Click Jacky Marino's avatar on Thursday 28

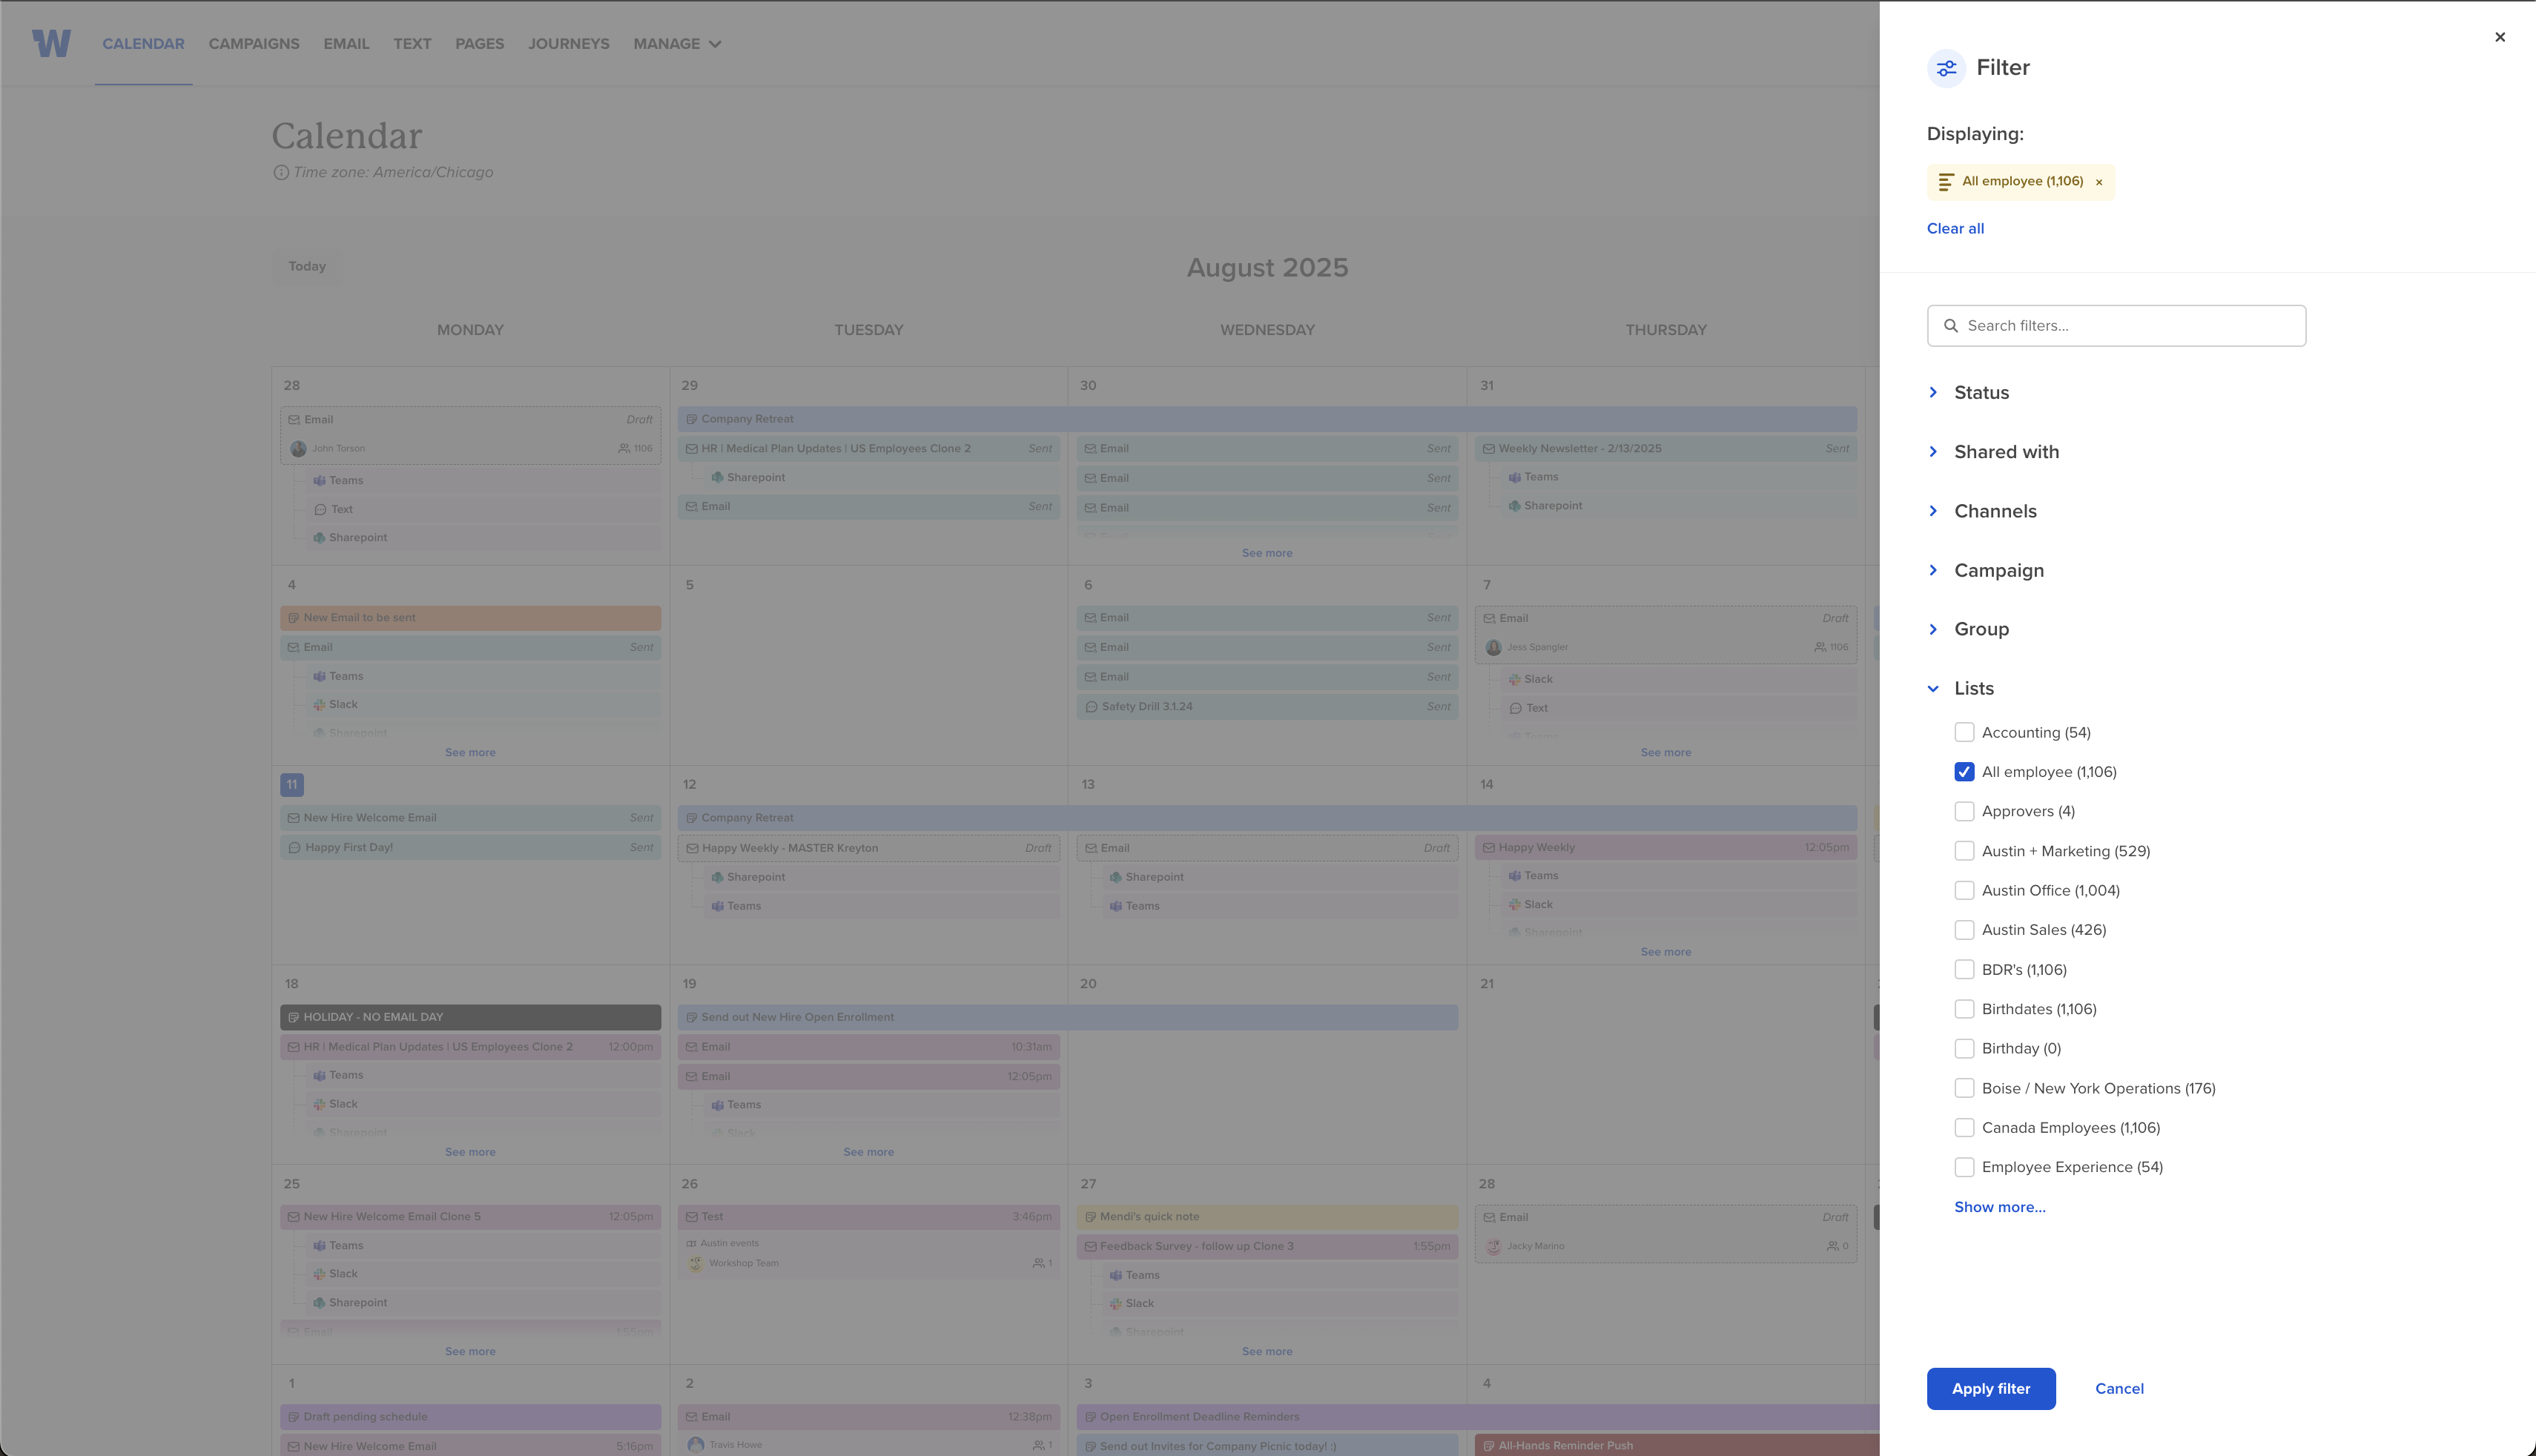(1493, 1246)
